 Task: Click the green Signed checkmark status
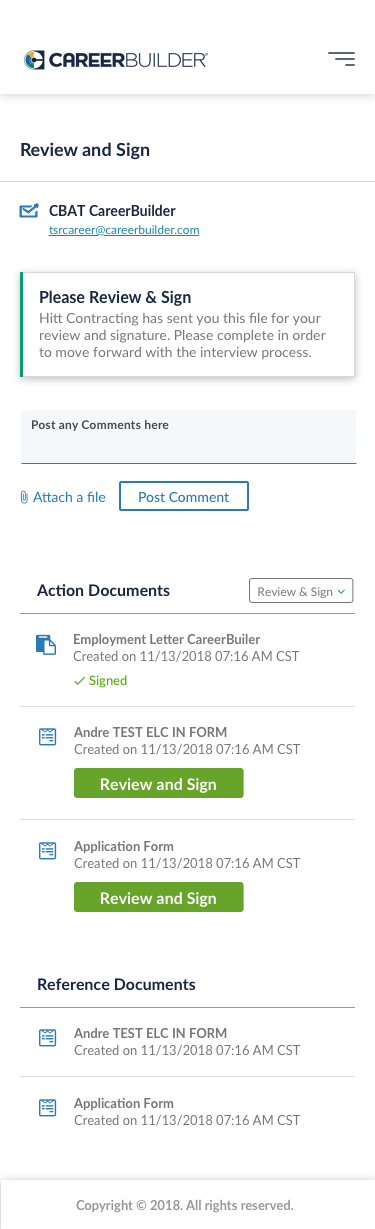(101, 680)
